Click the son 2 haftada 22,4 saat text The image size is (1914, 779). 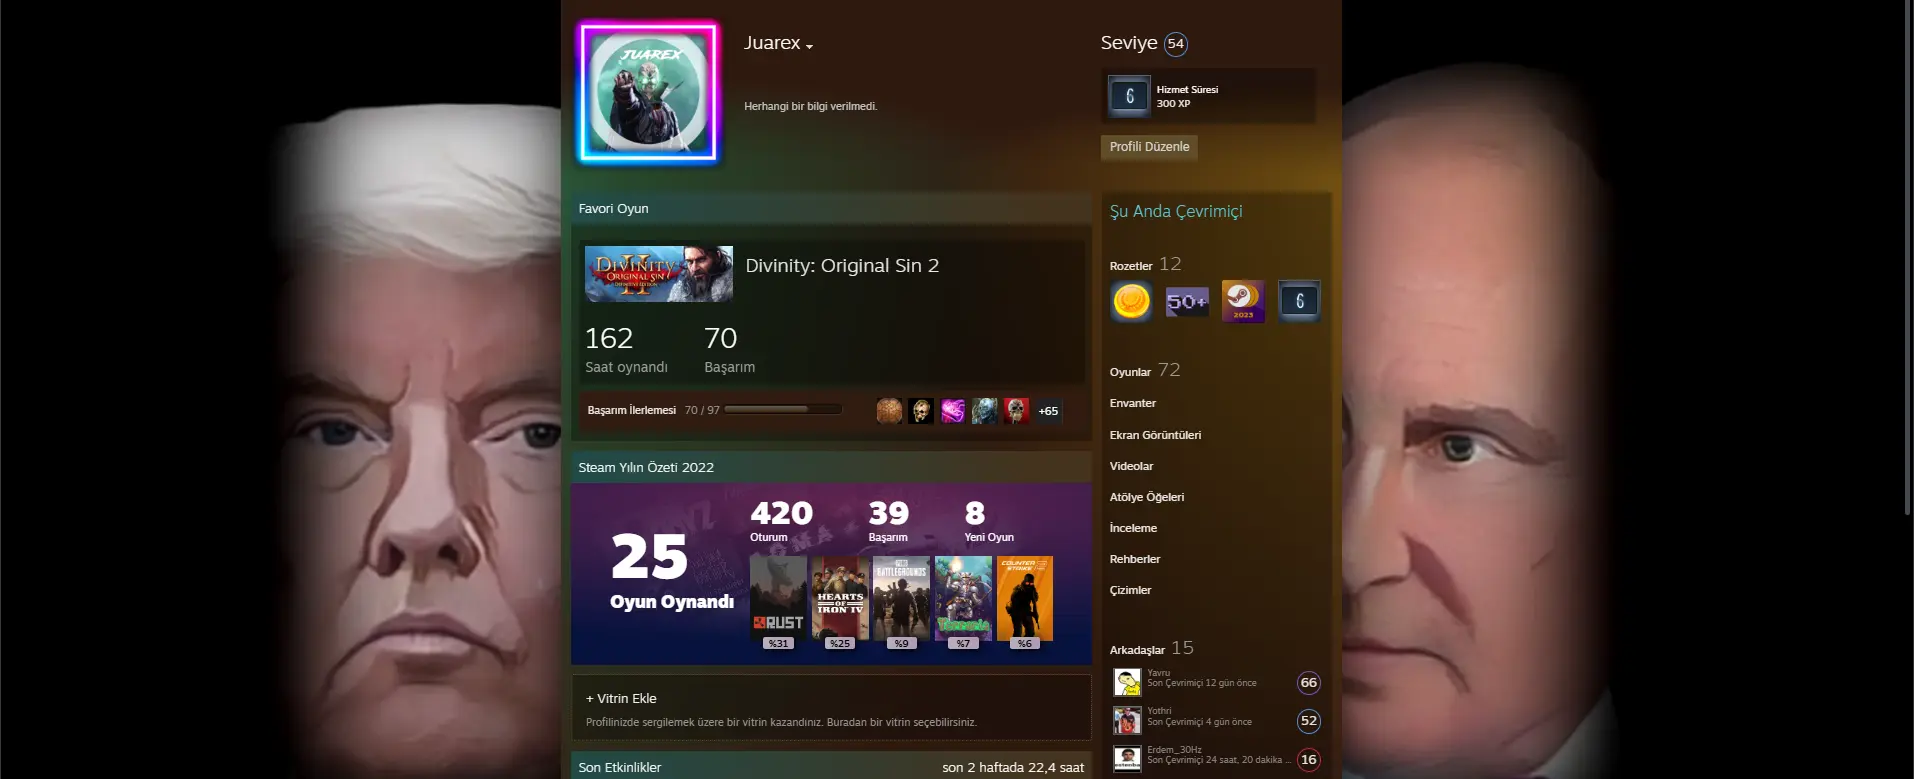[1013, 768]
